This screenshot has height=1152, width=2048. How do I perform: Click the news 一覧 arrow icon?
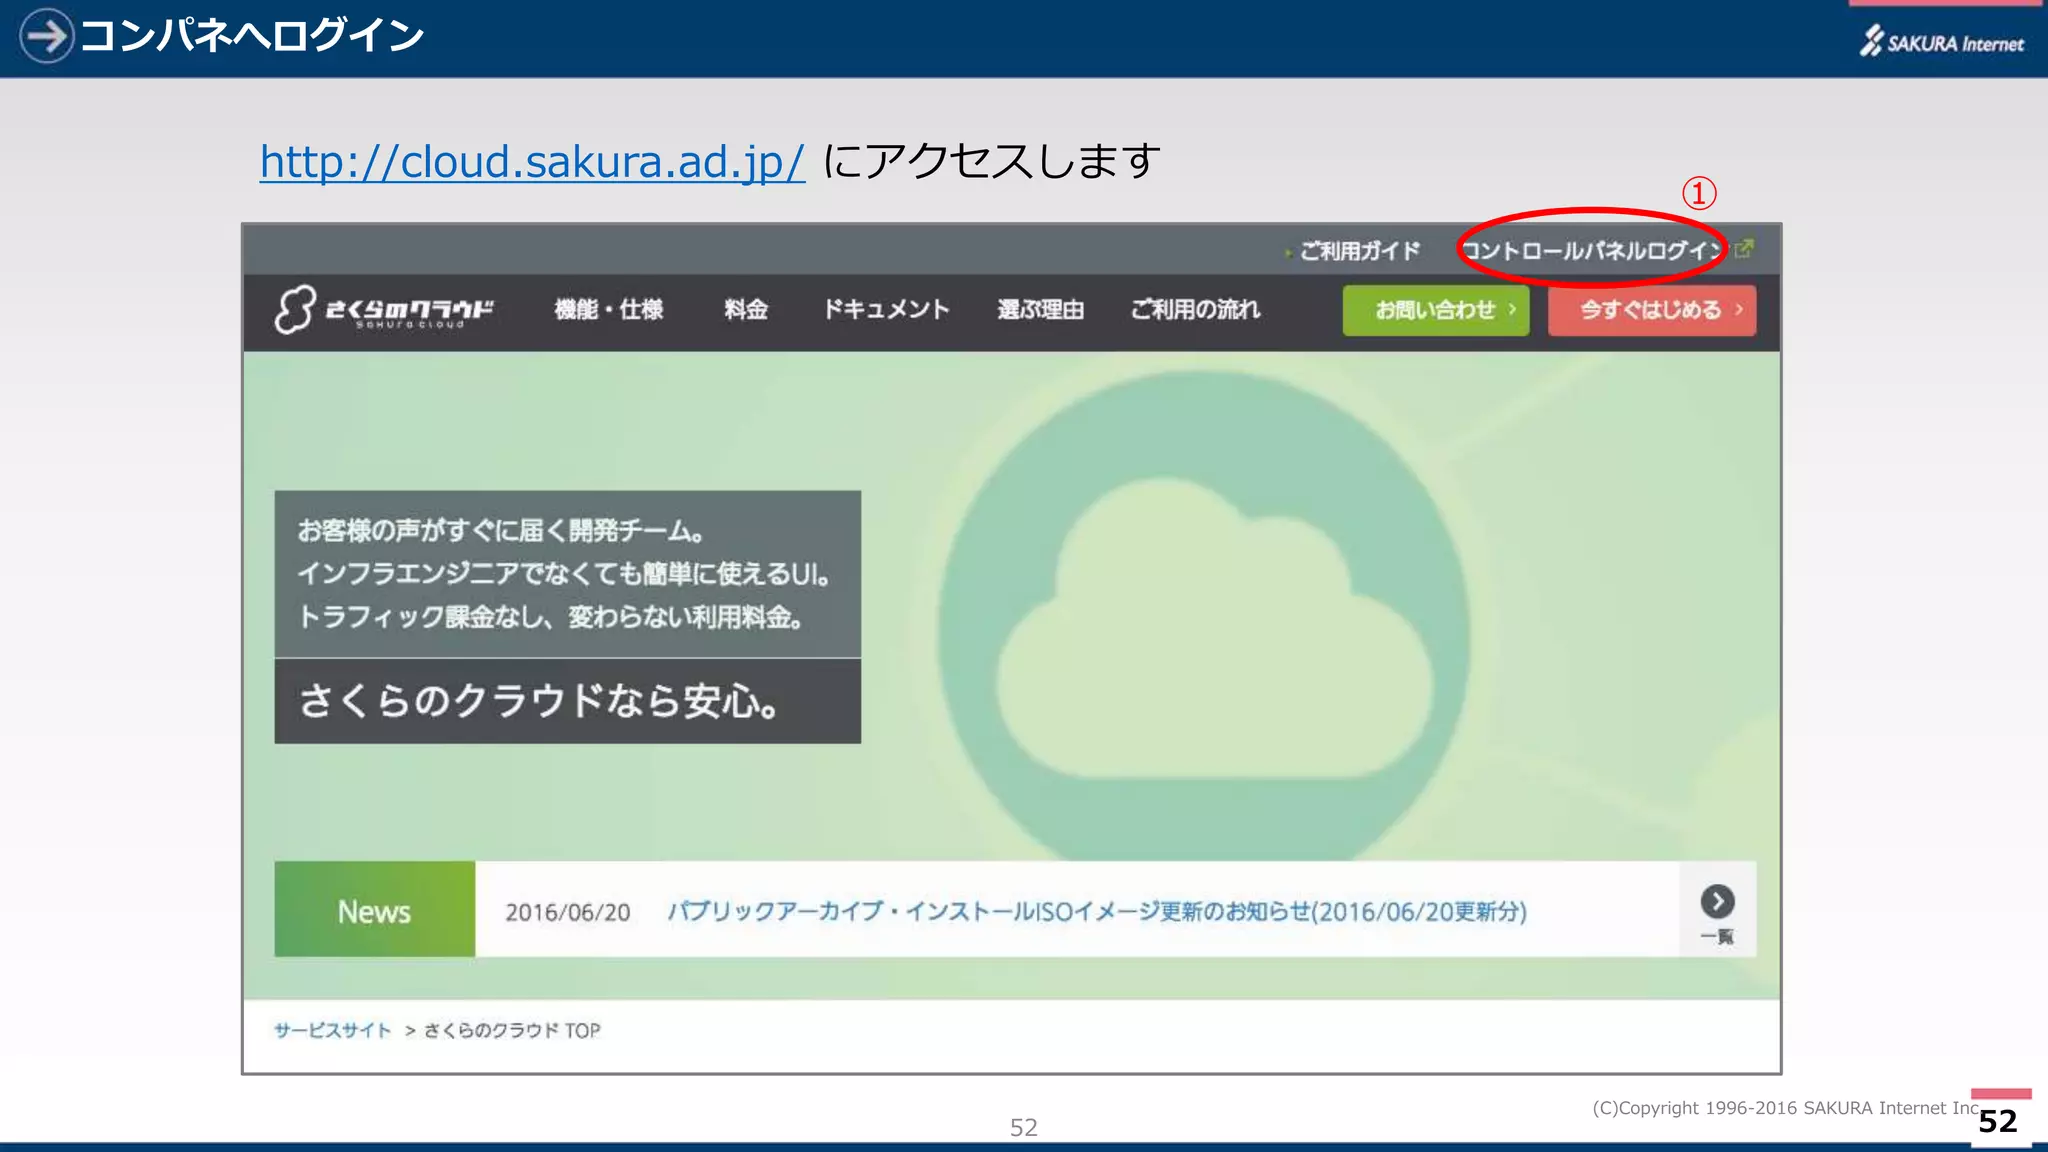point(1718,902)
